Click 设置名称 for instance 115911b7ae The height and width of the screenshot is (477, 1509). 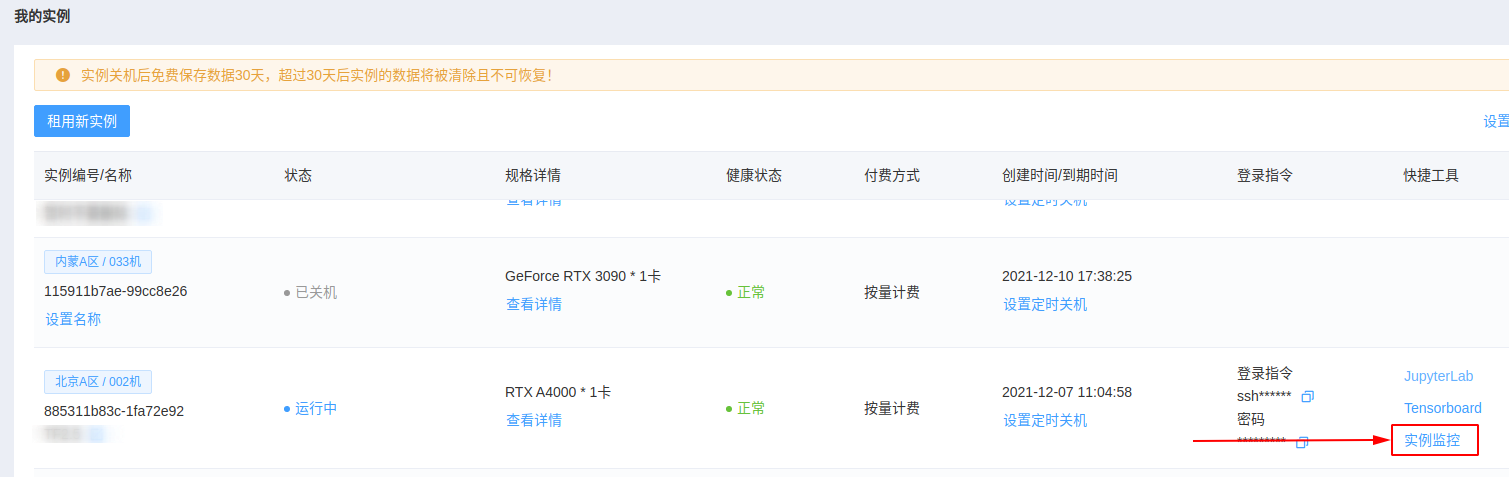(73, 319)
